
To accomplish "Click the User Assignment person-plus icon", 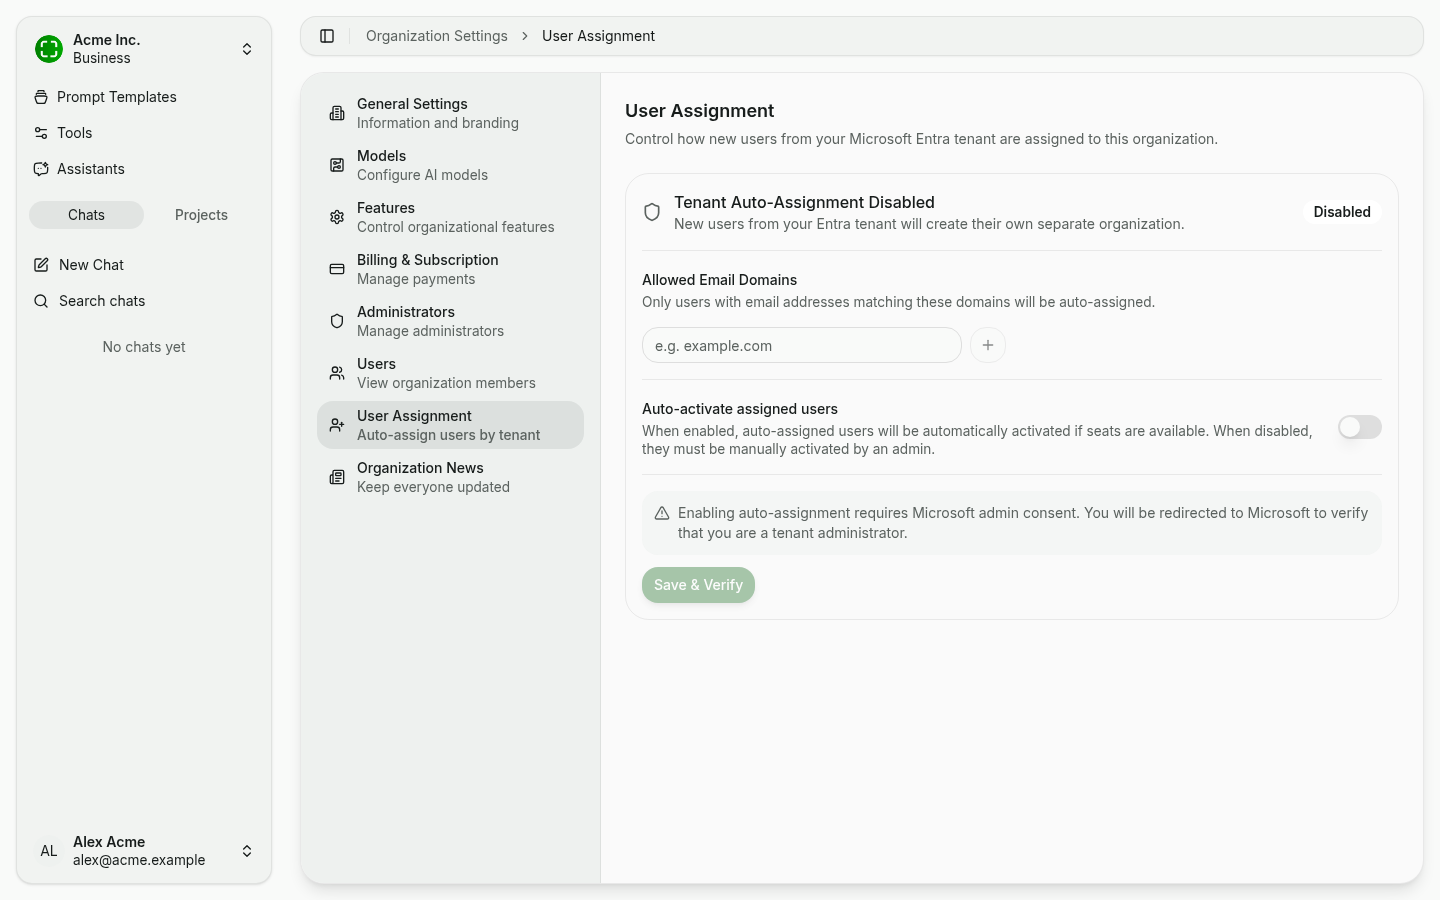I will coord(337,425).
